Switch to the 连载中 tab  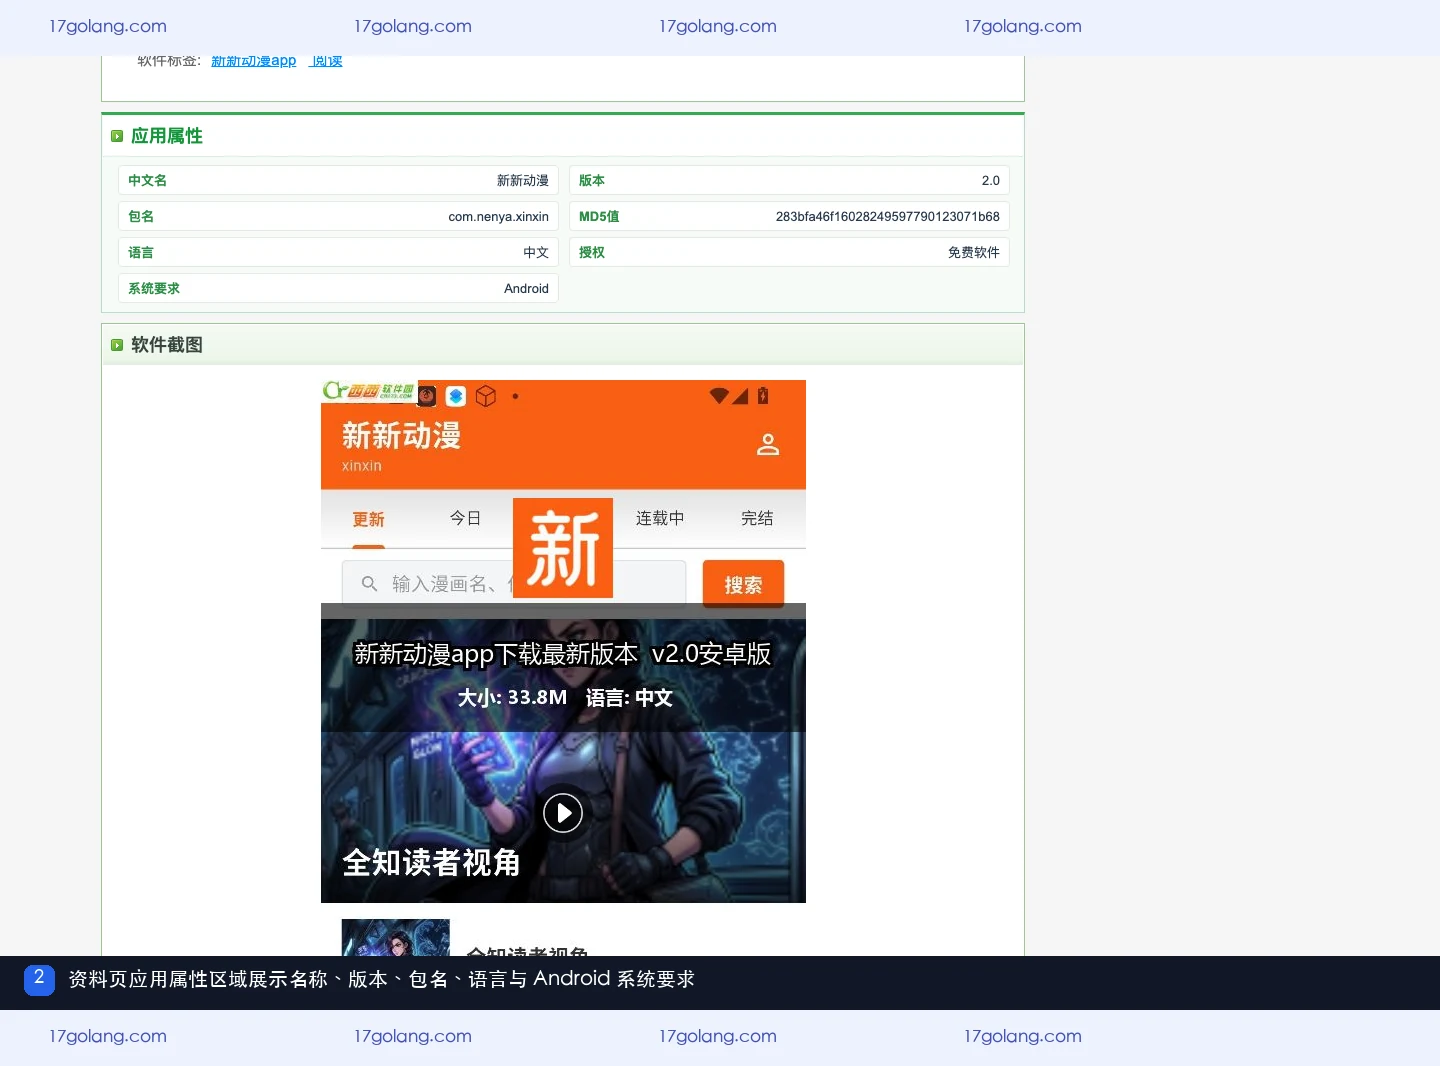tap(660, 518)
